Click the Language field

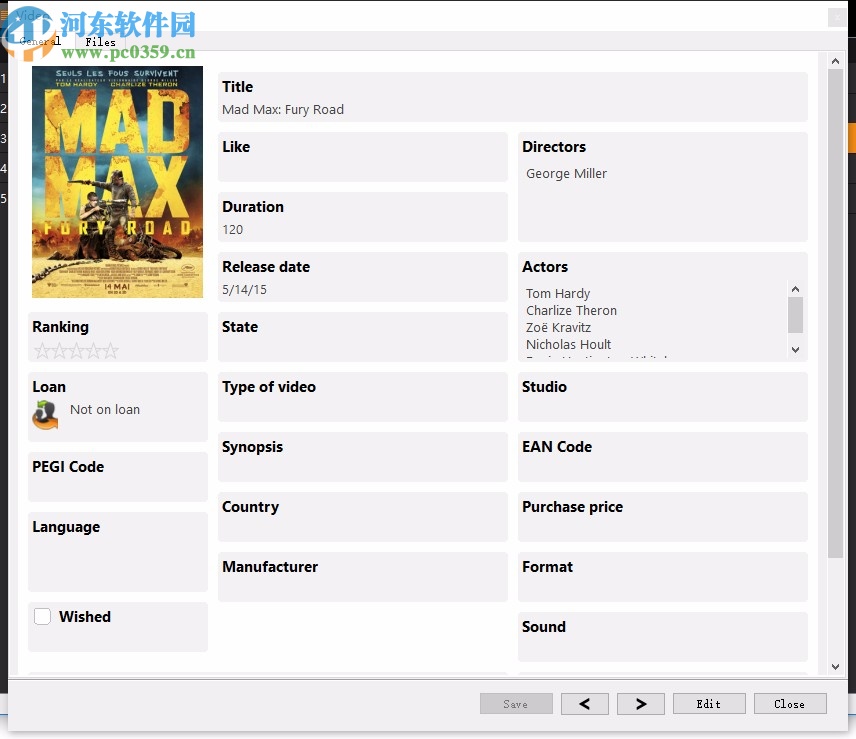(x=118, y=552)
